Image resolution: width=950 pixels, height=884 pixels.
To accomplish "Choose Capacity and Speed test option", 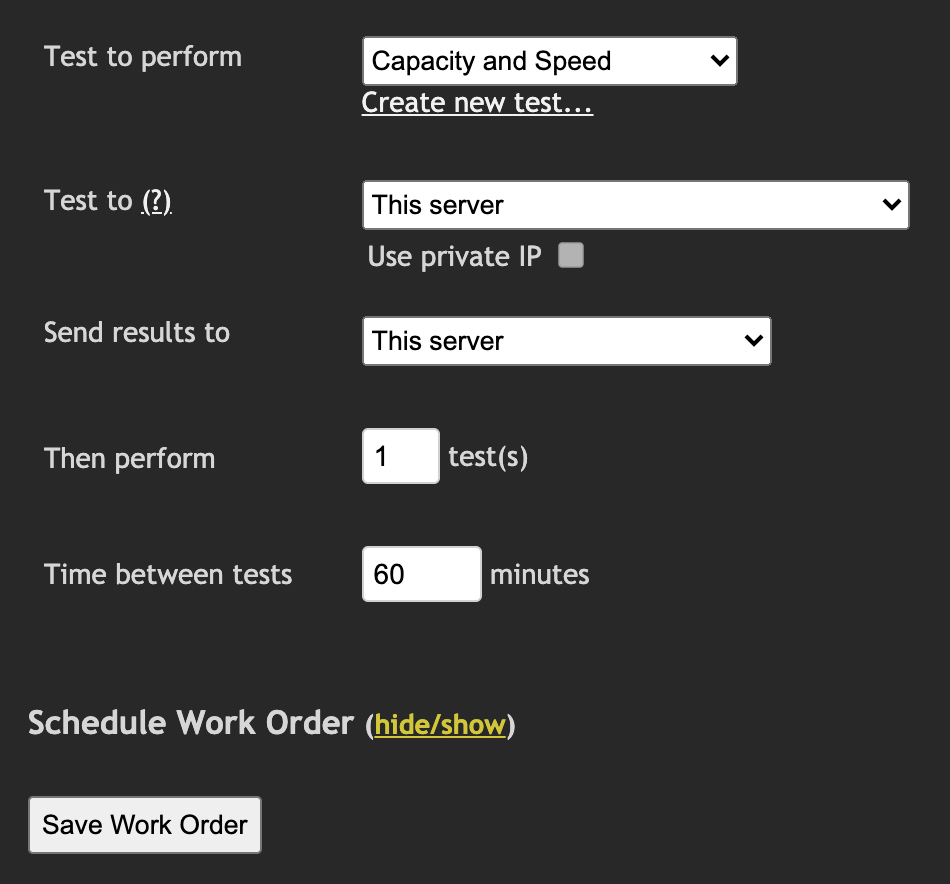I will pos(549,61).
